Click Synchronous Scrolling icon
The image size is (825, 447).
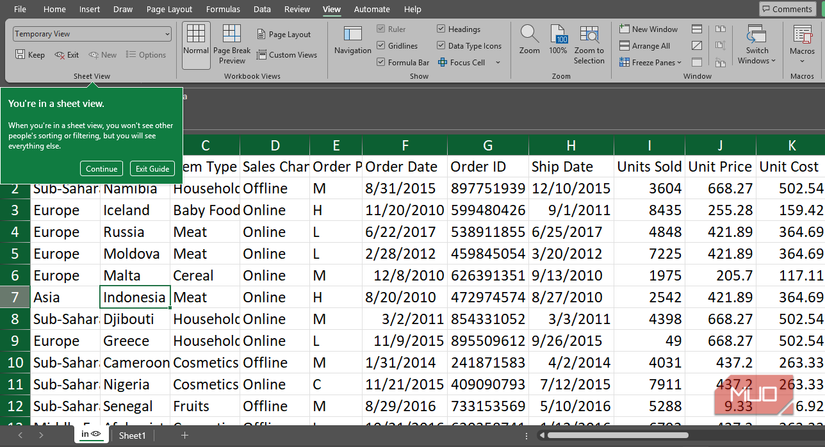tap(720, 46)
